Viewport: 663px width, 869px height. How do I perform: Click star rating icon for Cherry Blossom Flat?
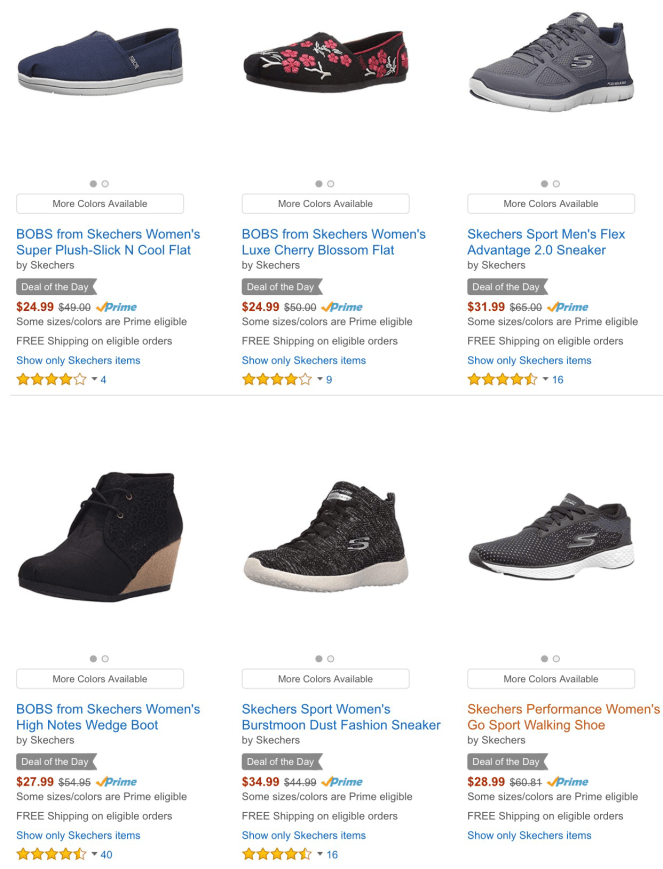point(277,380)
